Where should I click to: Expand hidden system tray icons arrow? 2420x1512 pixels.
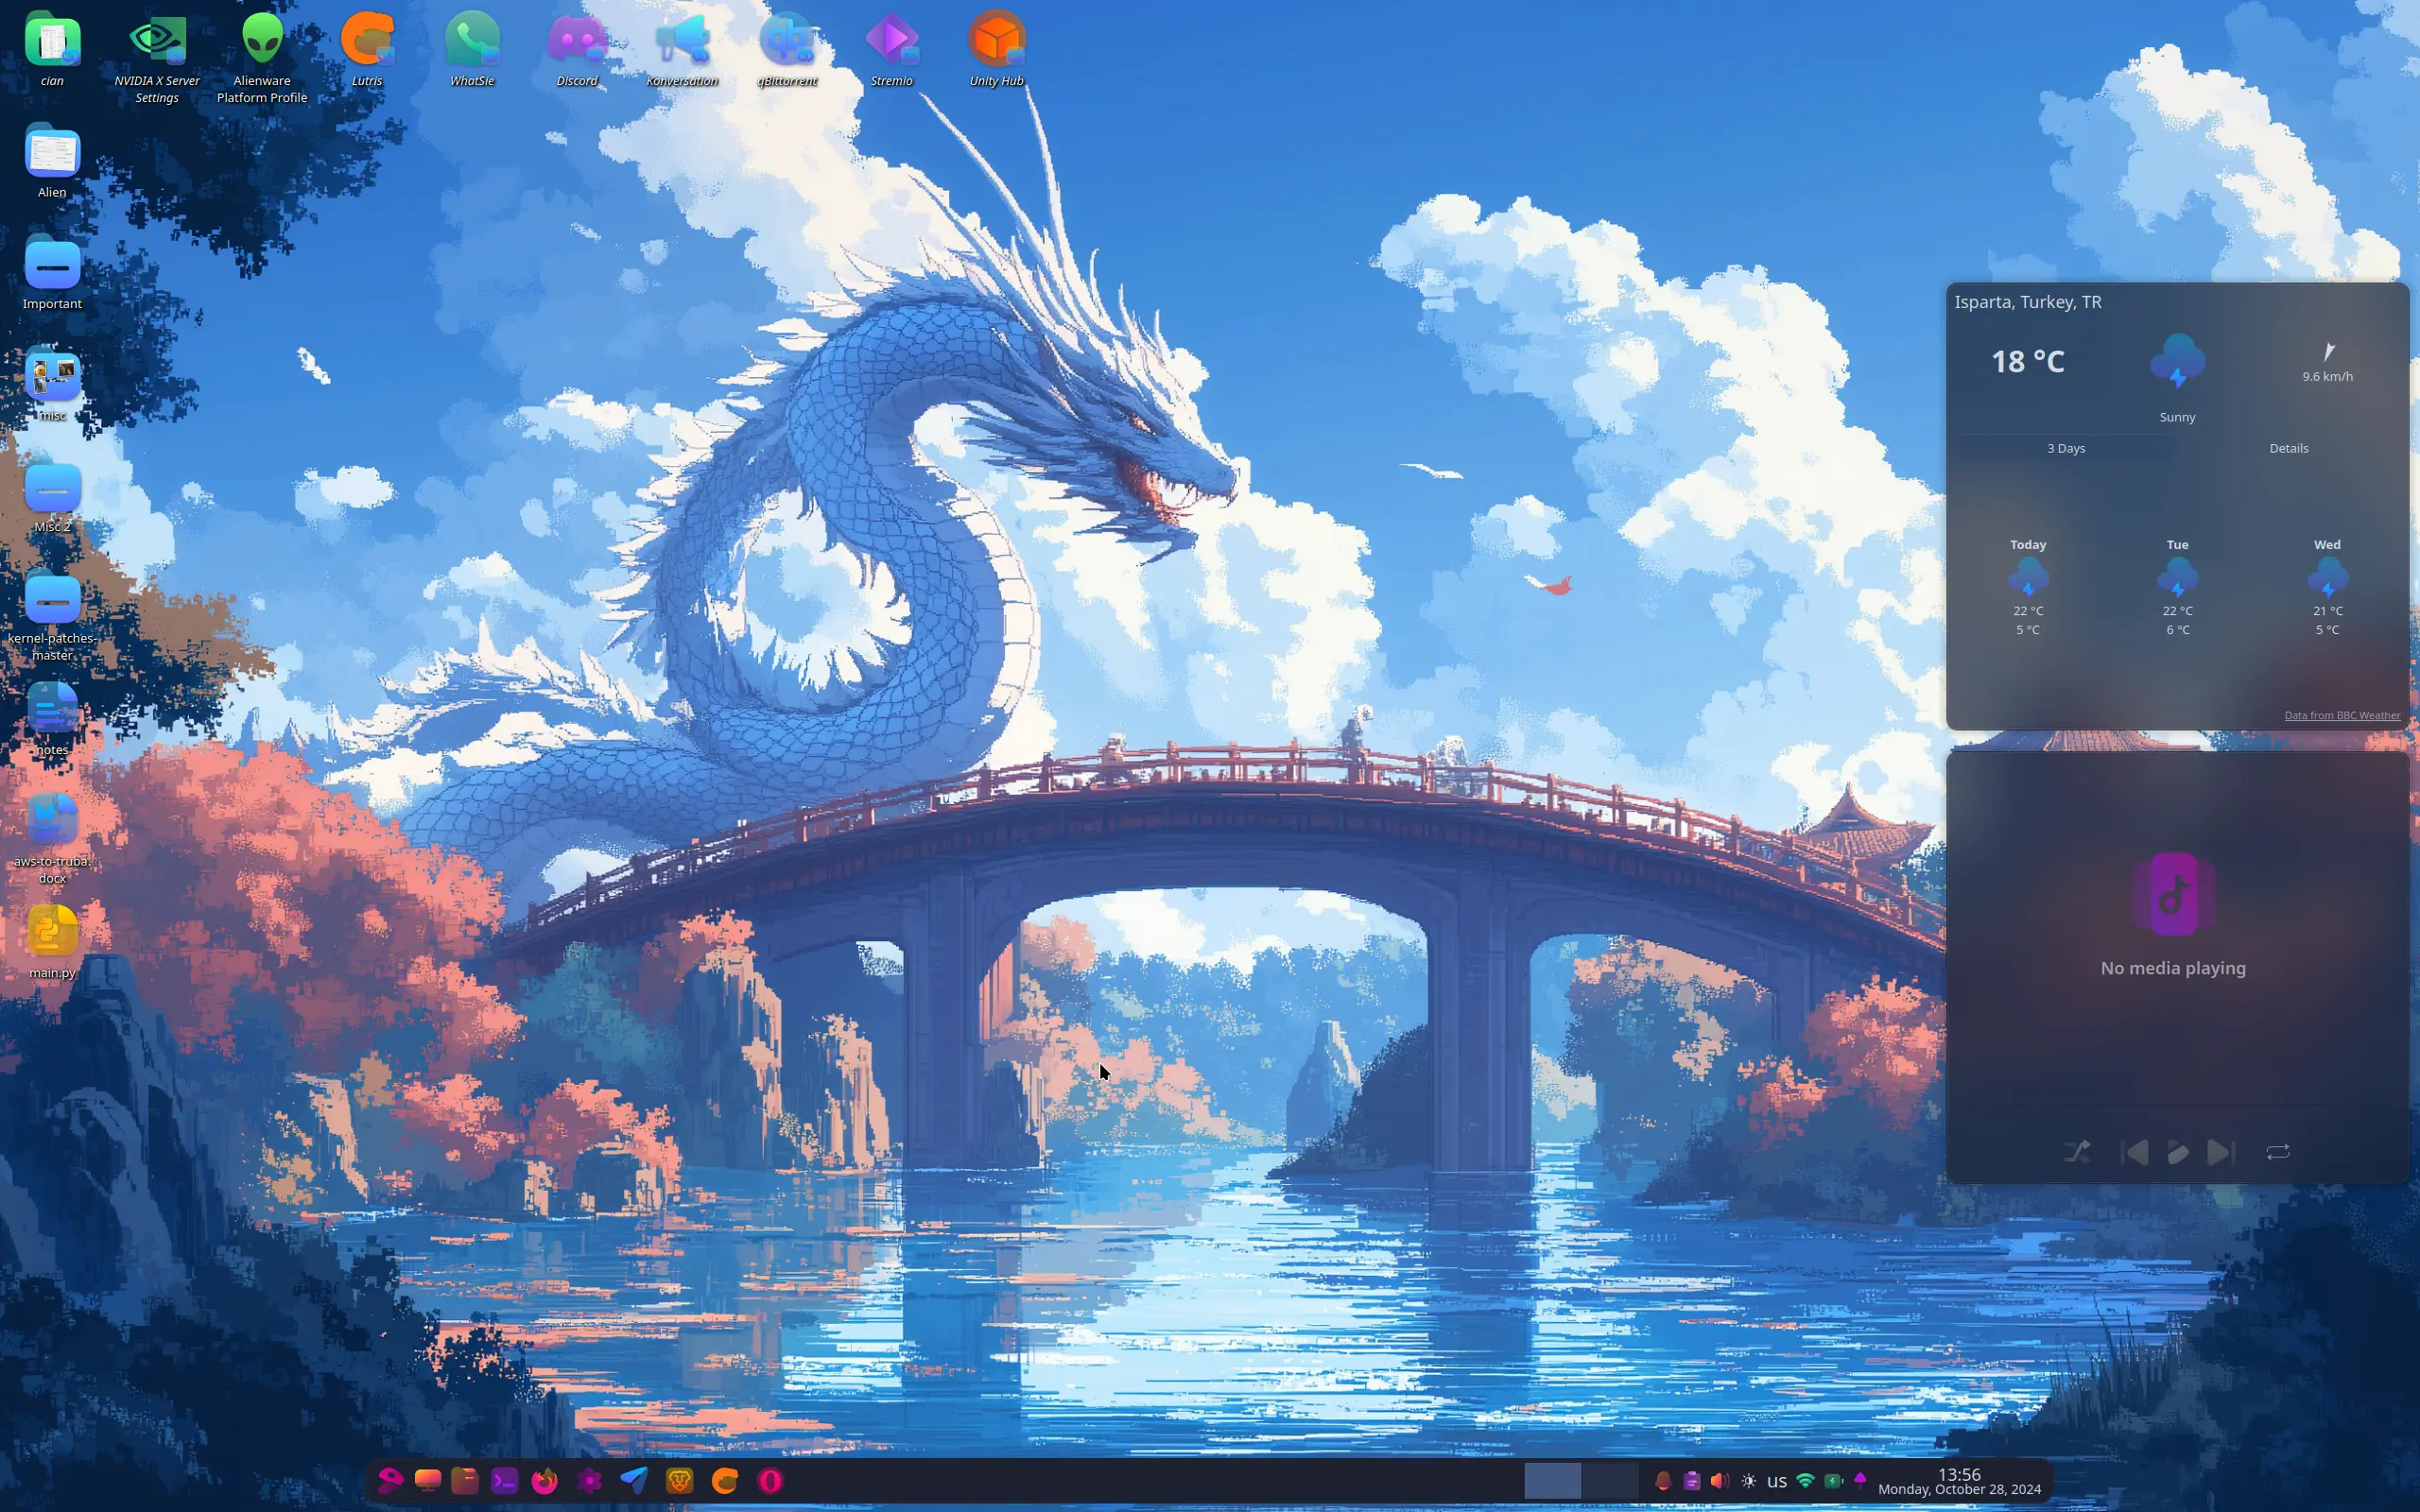coord(1860,1479)
